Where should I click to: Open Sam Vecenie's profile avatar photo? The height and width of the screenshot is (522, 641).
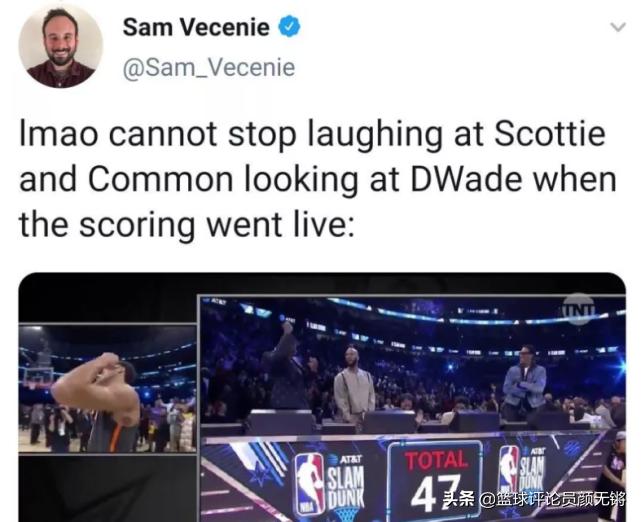tap(61, 46)
